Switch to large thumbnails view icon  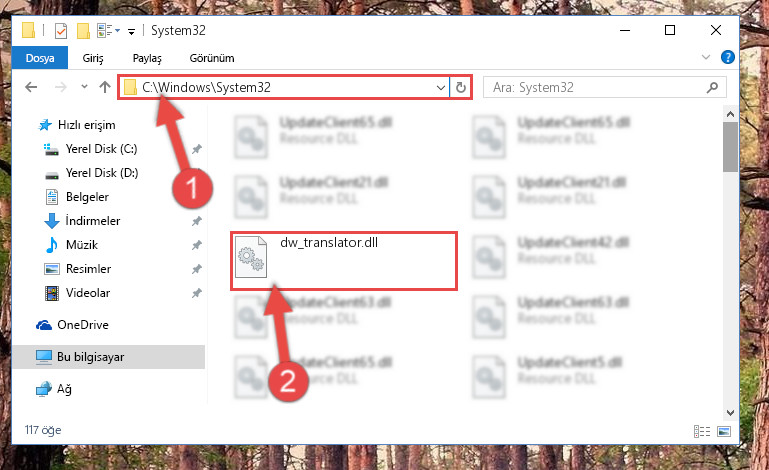[x=724, y=431]
